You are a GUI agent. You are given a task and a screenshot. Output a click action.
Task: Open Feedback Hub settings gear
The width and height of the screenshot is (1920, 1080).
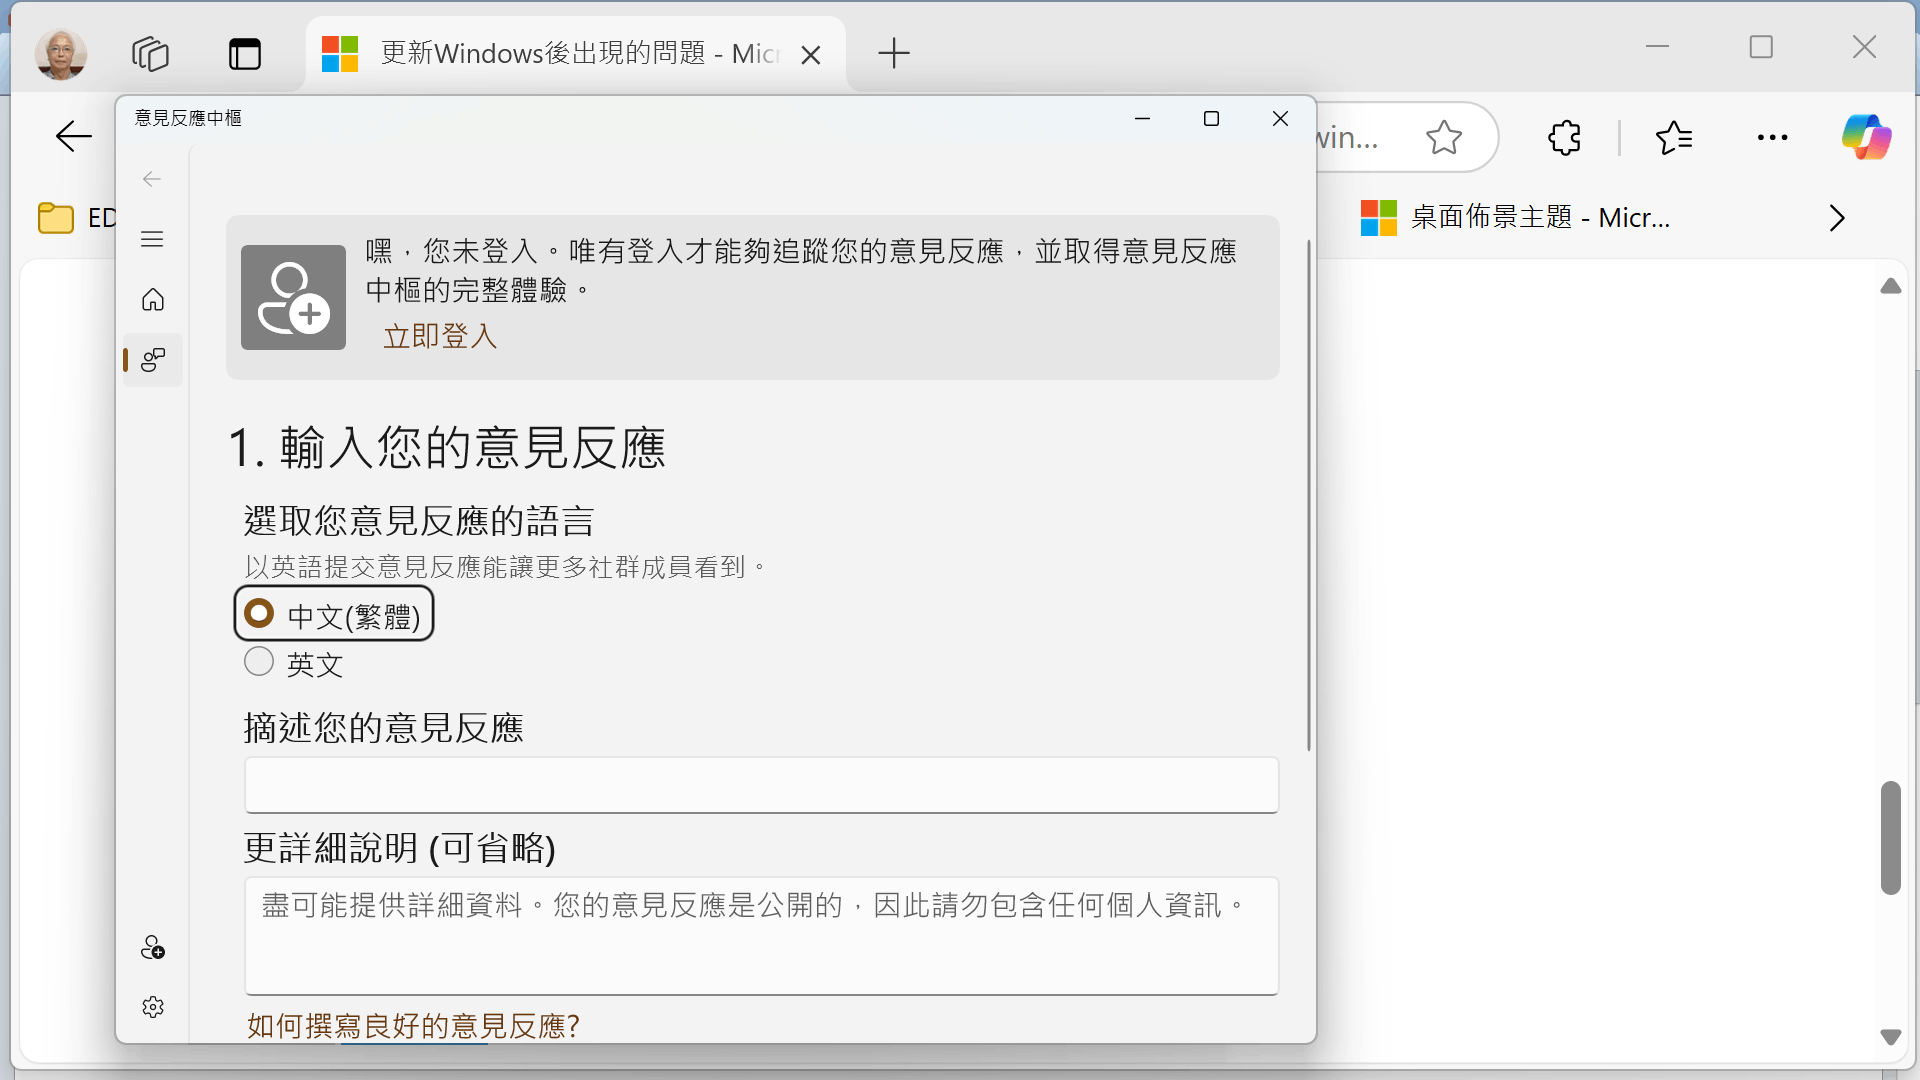153,1007
